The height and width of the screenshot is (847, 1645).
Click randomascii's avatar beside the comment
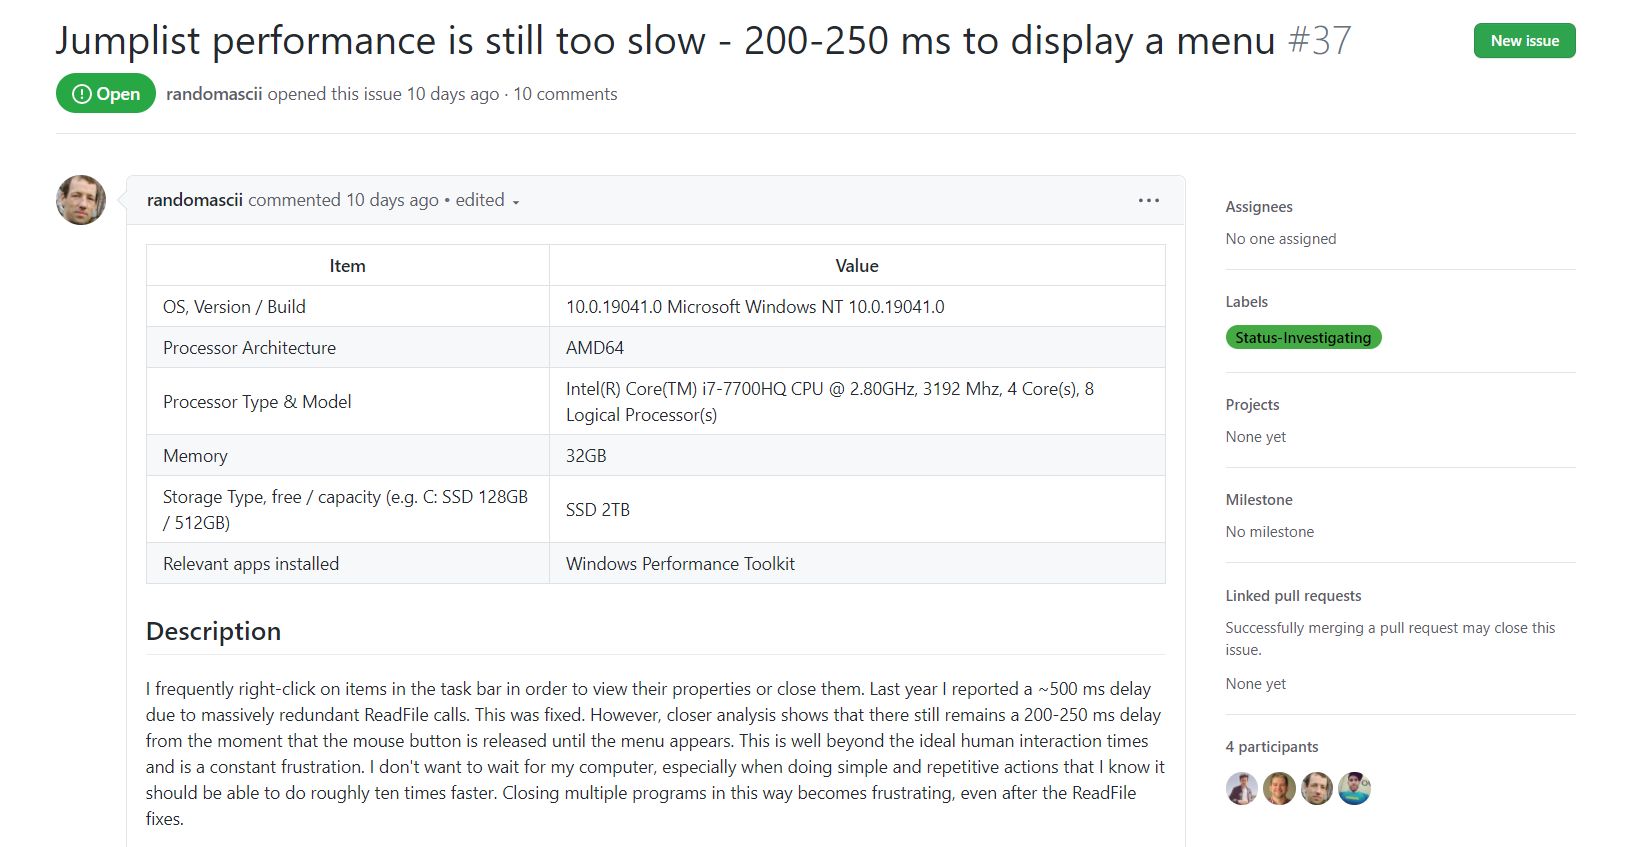point(79,200)
